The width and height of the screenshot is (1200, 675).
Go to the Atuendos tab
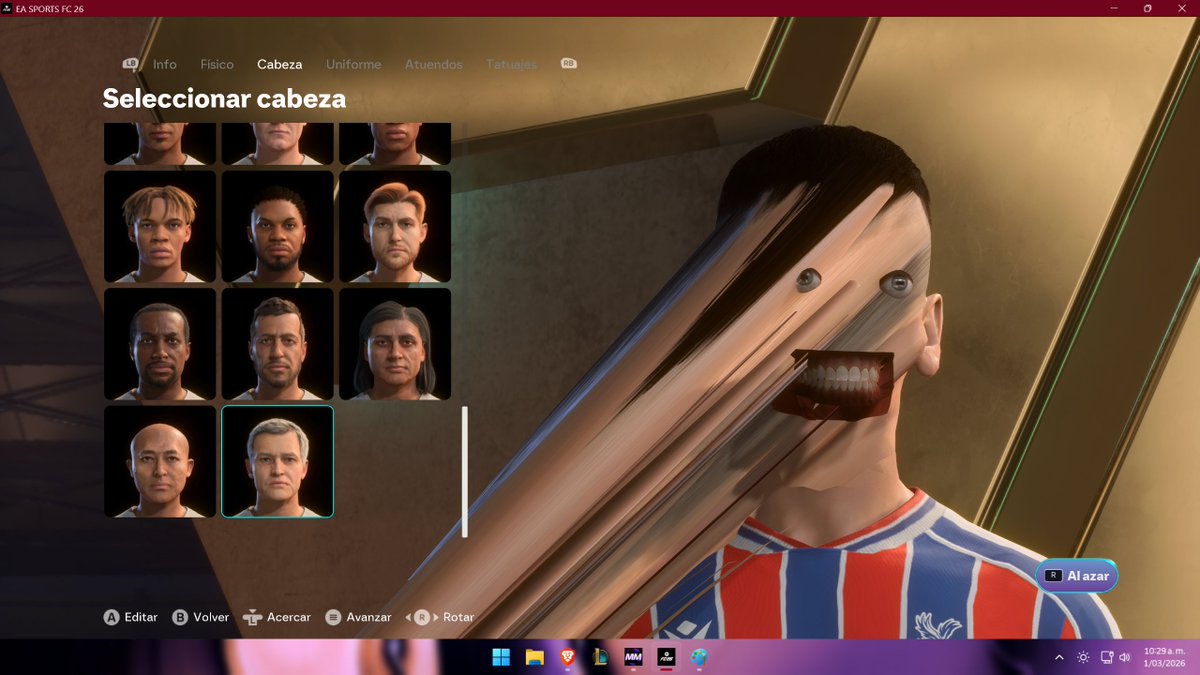pyautogui.click(x=433, y=64)
